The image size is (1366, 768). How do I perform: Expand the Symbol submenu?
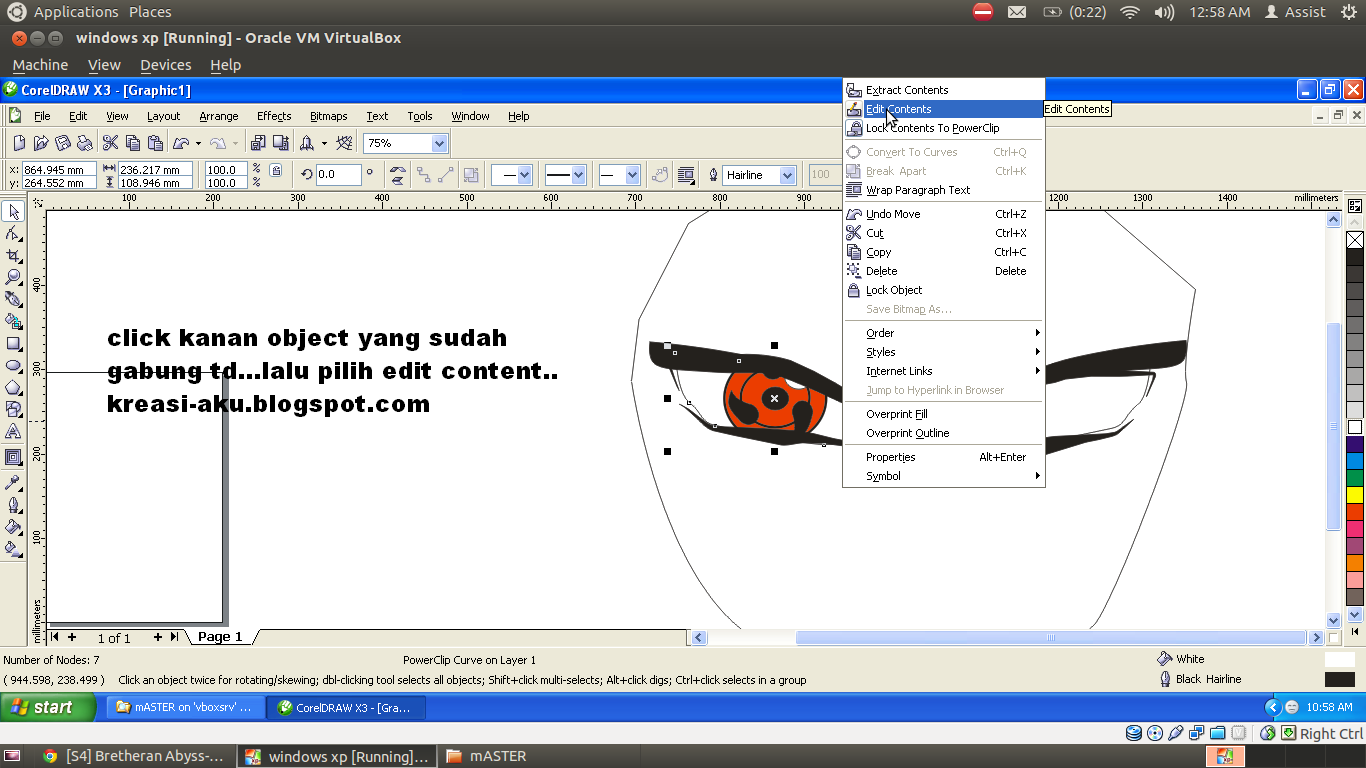point(943,476)
